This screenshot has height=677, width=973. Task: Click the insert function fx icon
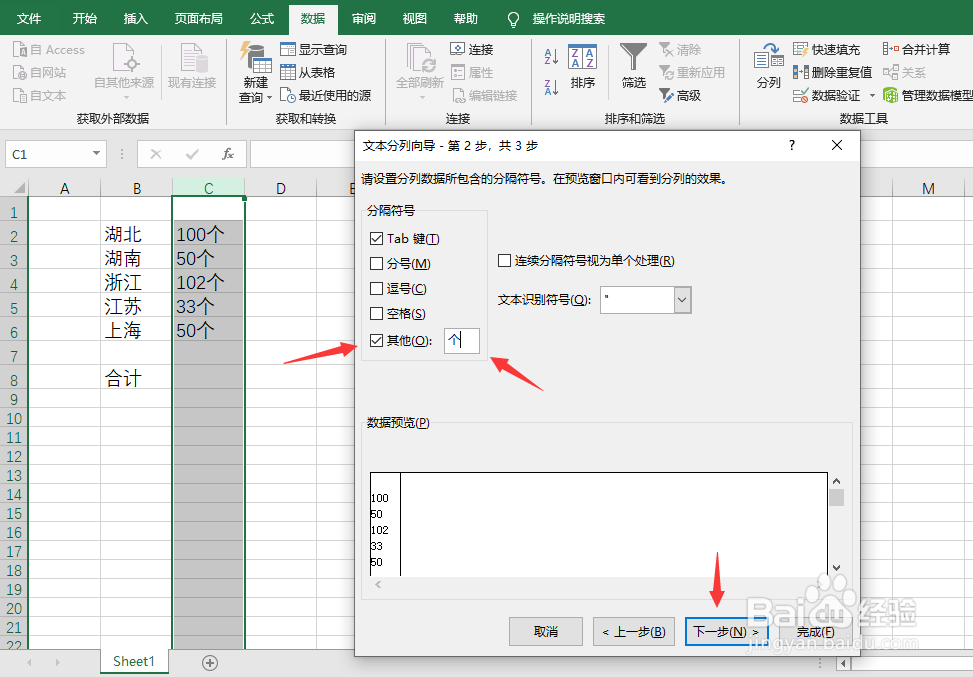228,154
